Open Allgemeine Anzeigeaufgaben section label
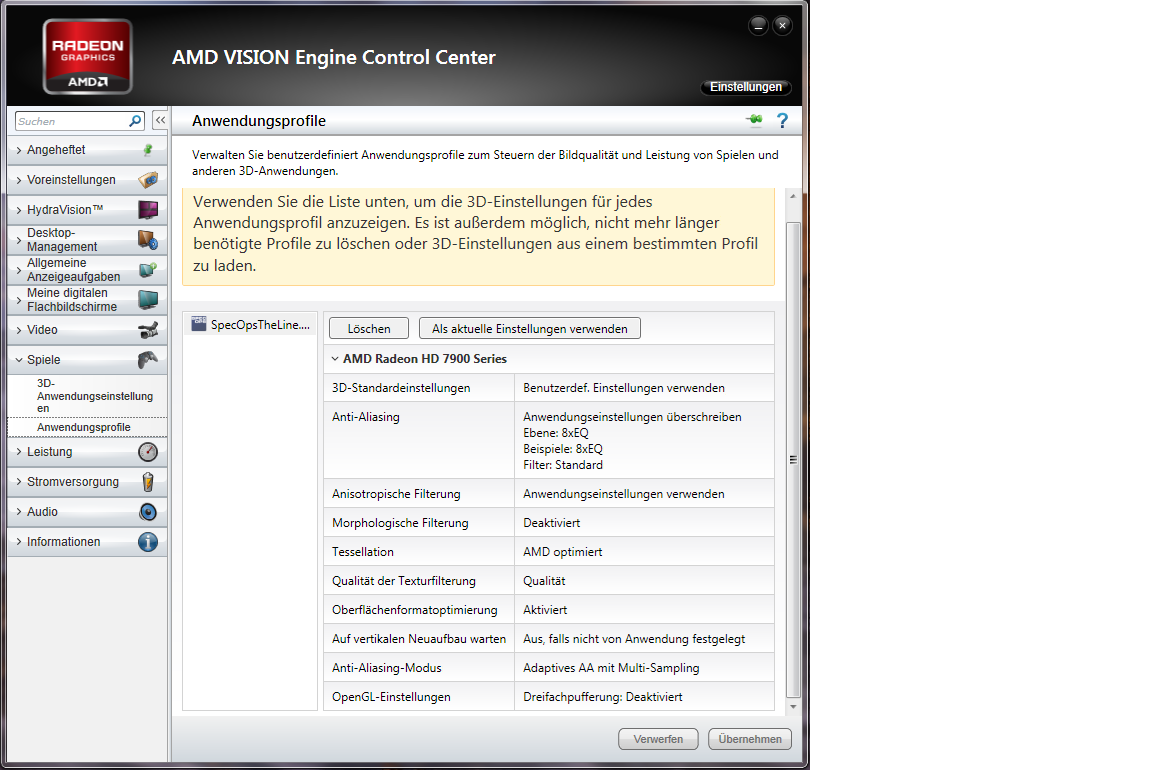This screenshot has width=1152, height=770. [x=73, y=270]
